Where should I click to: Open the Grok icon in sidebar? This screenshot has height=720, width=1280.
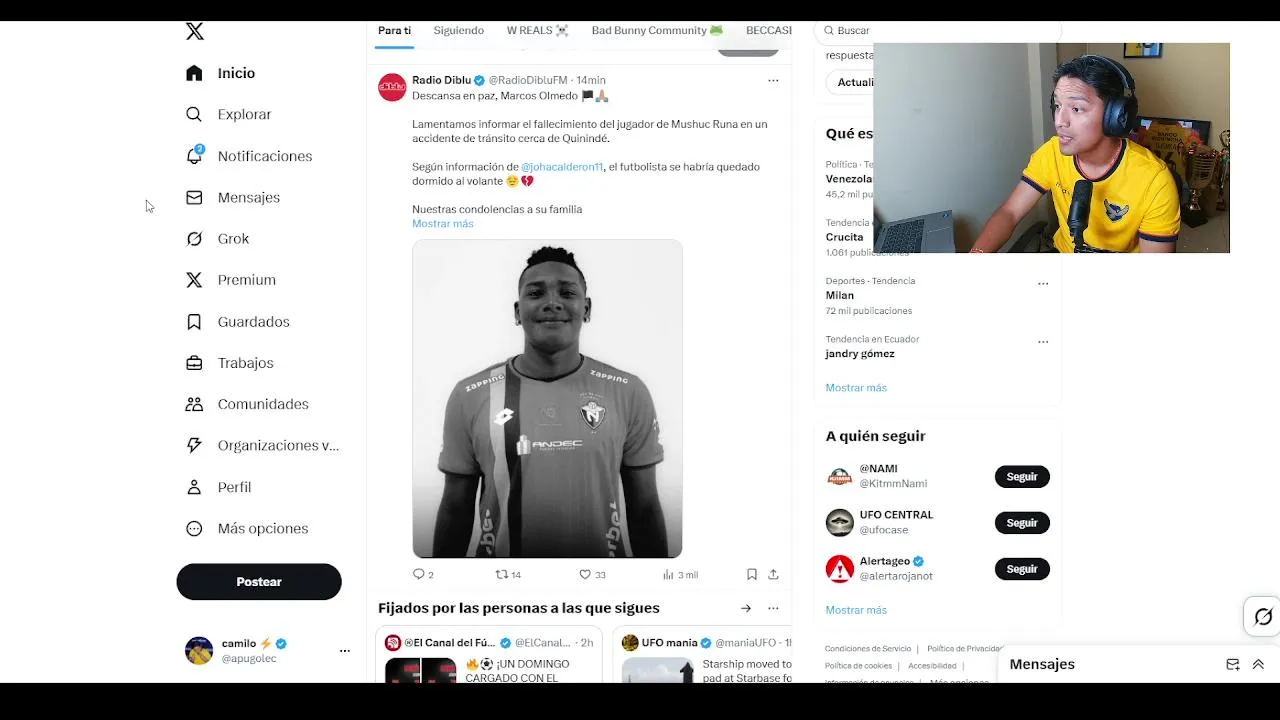point(195,239)
